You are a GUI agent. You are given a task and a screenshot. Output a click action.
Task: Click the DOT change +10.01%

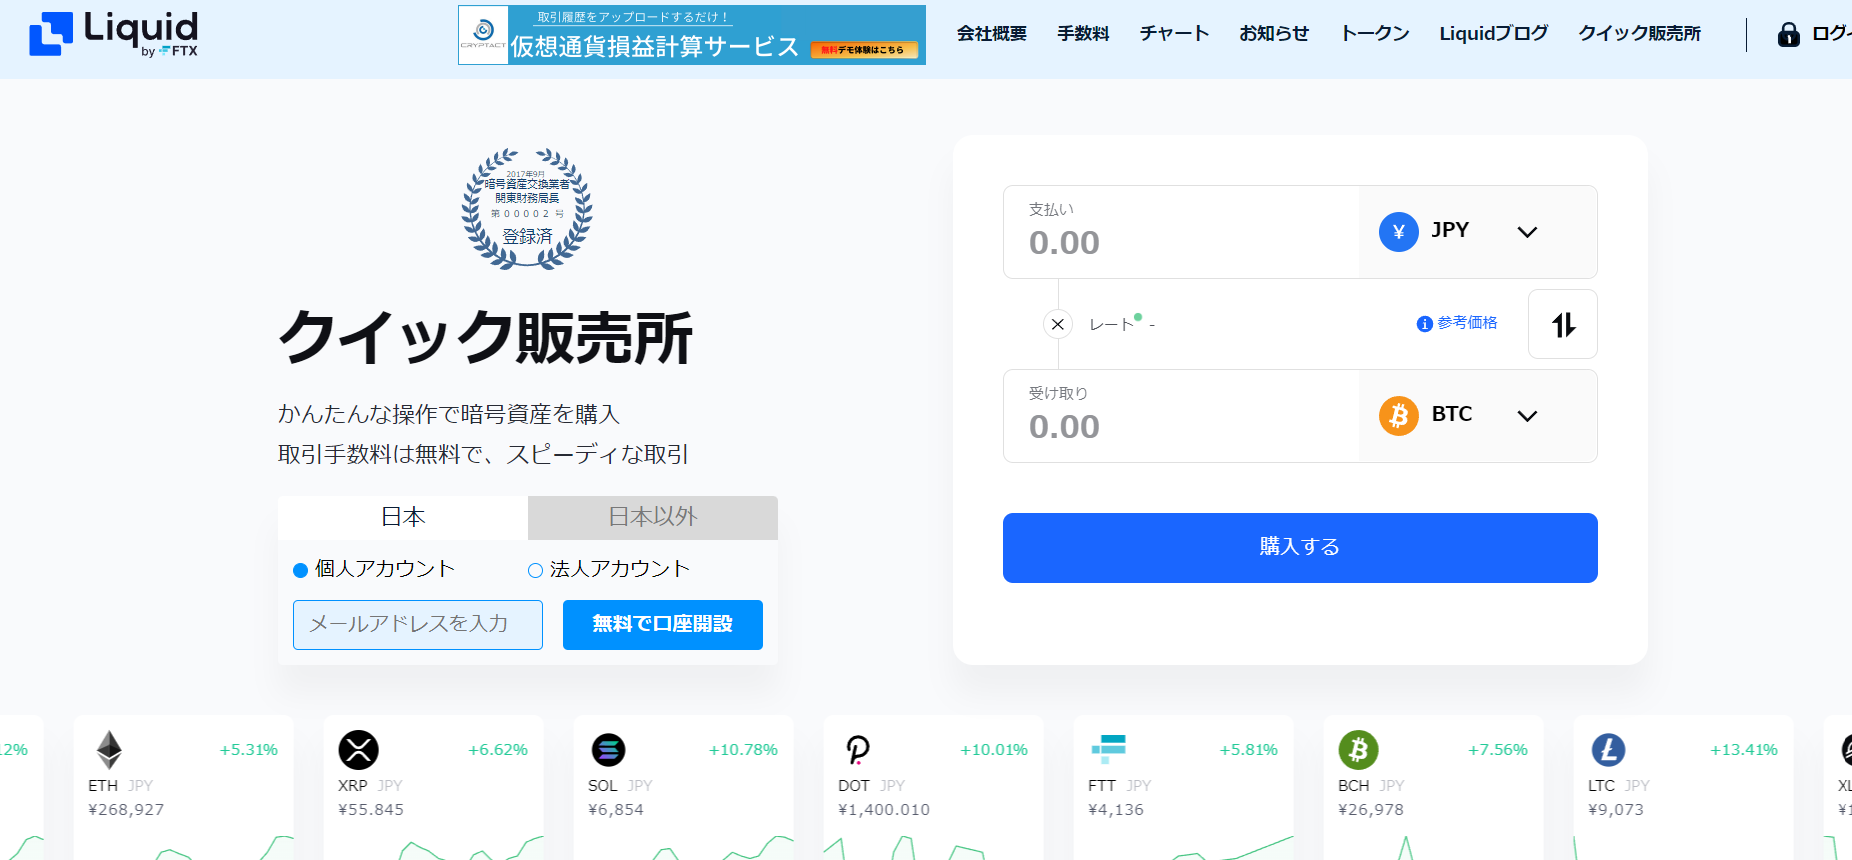[994, 750]
